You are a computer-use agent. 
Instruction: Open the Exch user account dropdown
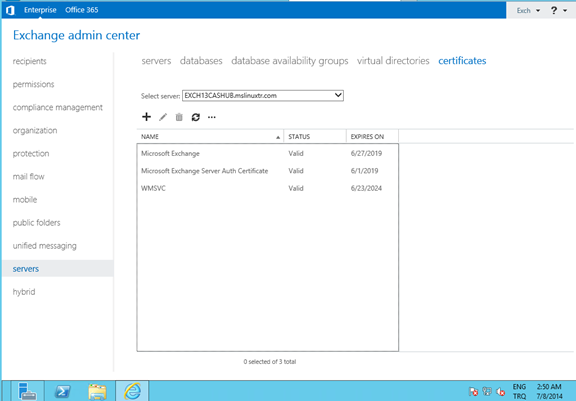[x=528, y=10]
